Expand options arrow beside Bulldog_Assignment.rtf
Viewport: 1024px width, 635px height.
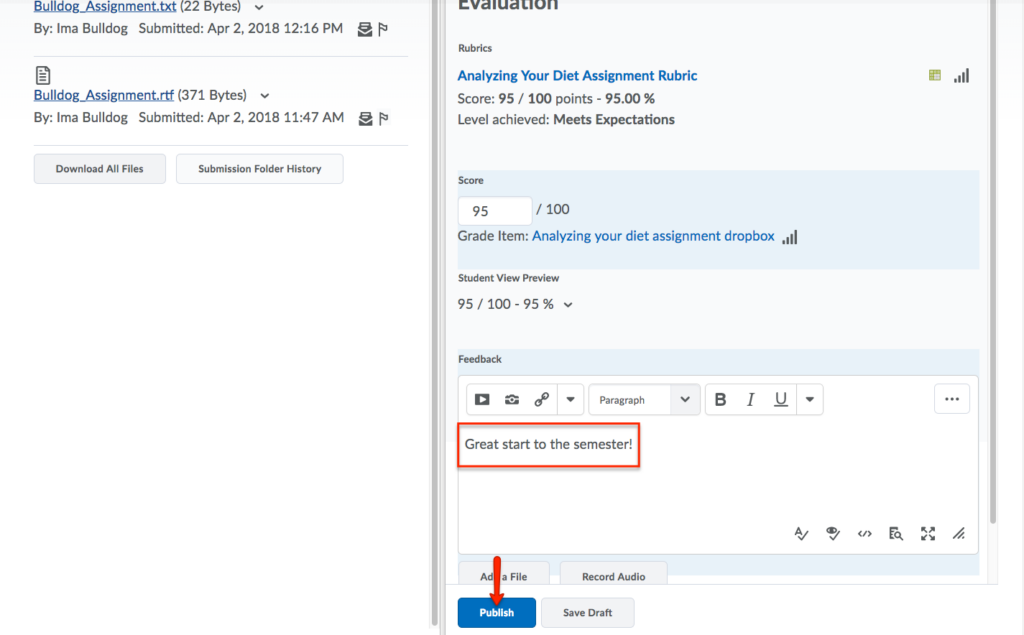264,96
